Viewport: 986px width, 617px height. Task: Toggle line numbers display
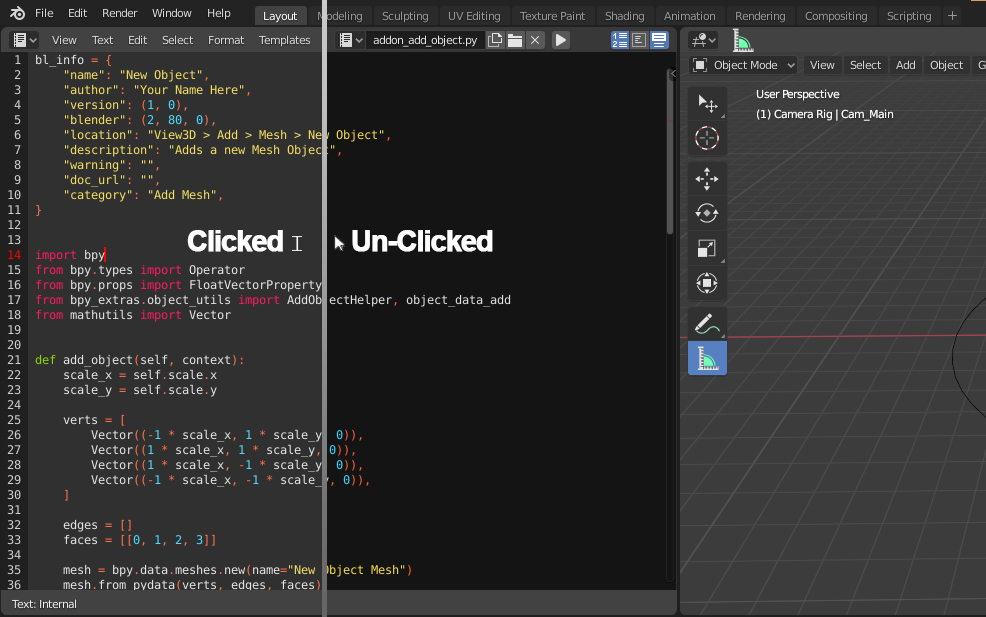coord(619,40)
